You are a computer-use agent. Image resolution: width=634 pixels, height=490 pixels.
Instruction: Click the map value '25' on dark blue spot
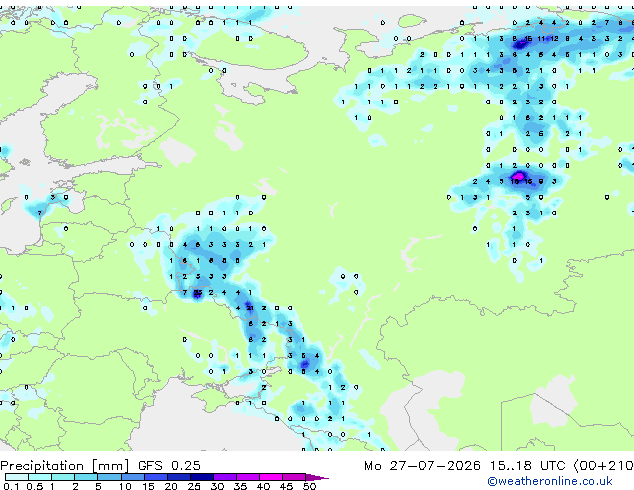pos(198,292)
